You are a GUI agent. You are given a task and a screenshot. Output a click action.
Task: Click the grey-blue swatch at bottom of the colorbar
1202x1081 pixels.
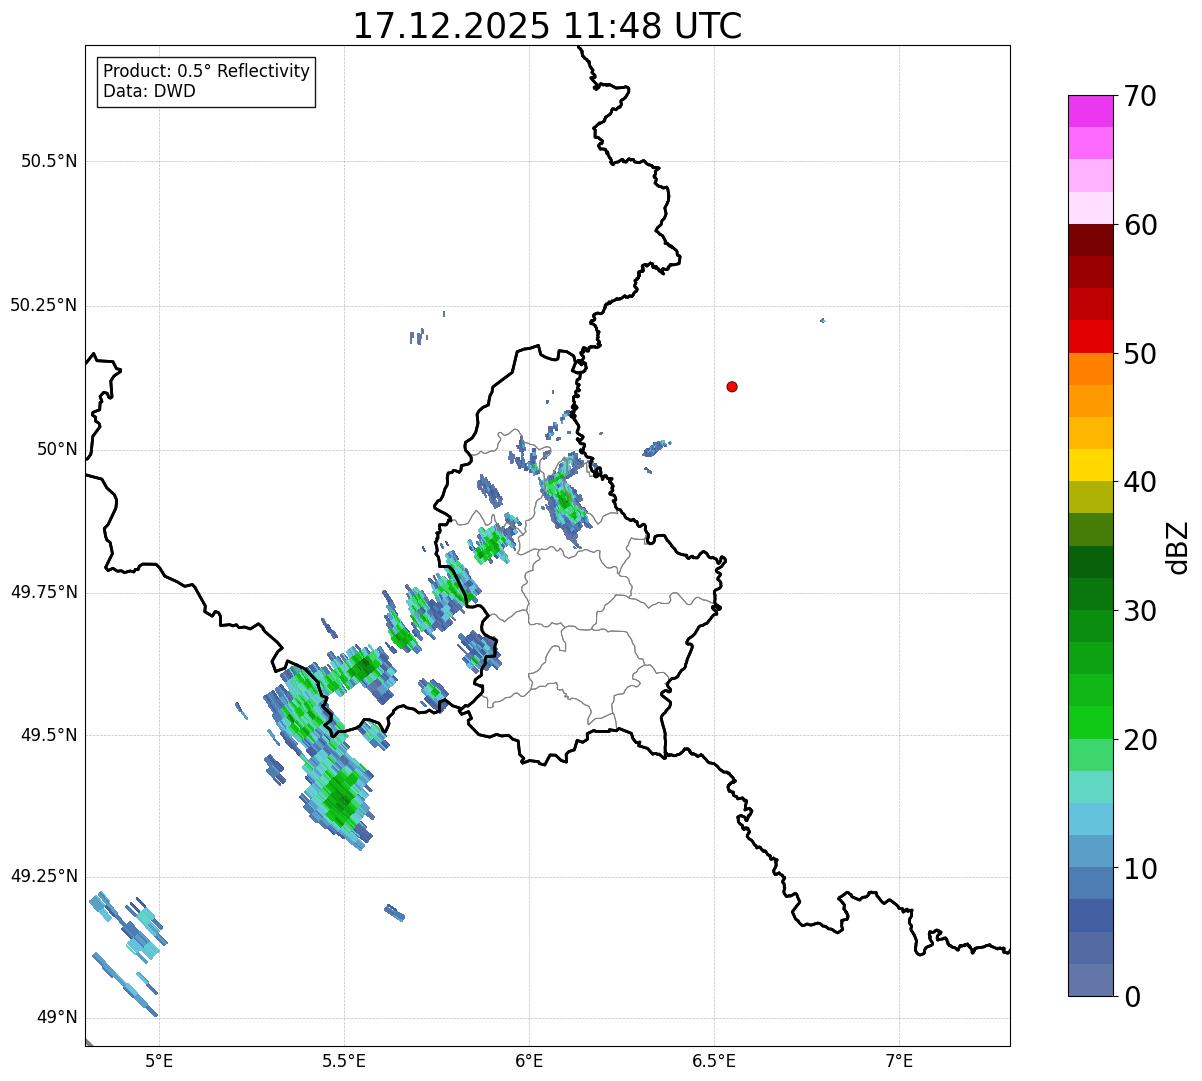(1090, 980)
